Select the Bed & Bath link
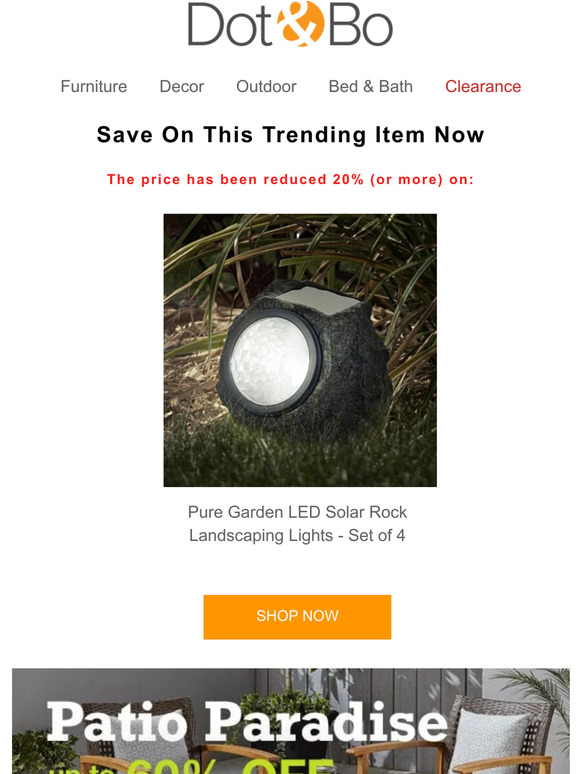This screenshot has height=774, width=580. point(371,86)
